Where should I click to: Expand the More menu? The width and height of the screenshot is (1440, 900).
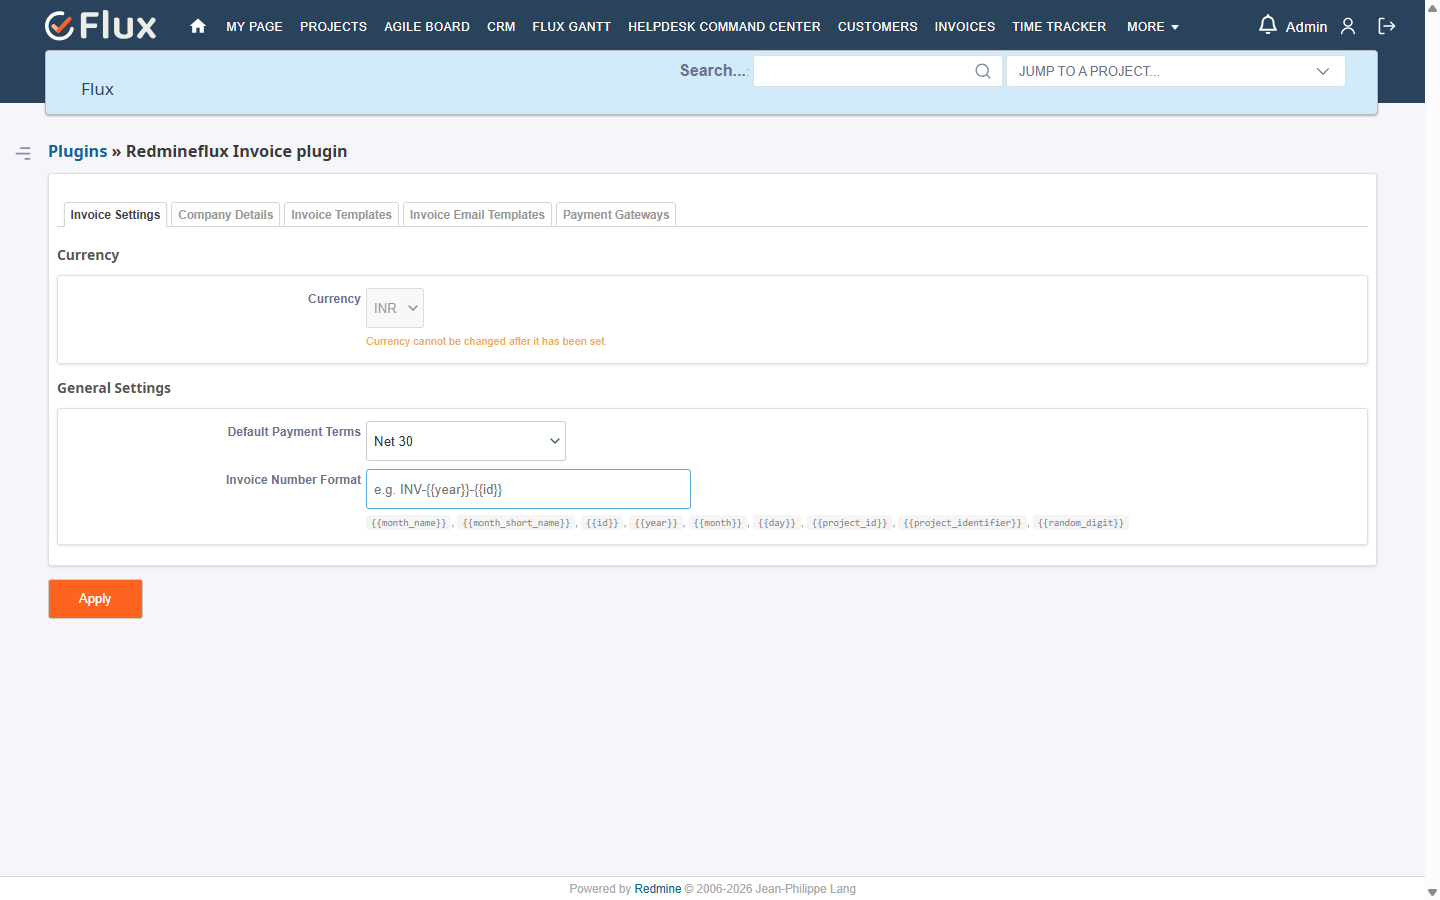pos(1152,27)
